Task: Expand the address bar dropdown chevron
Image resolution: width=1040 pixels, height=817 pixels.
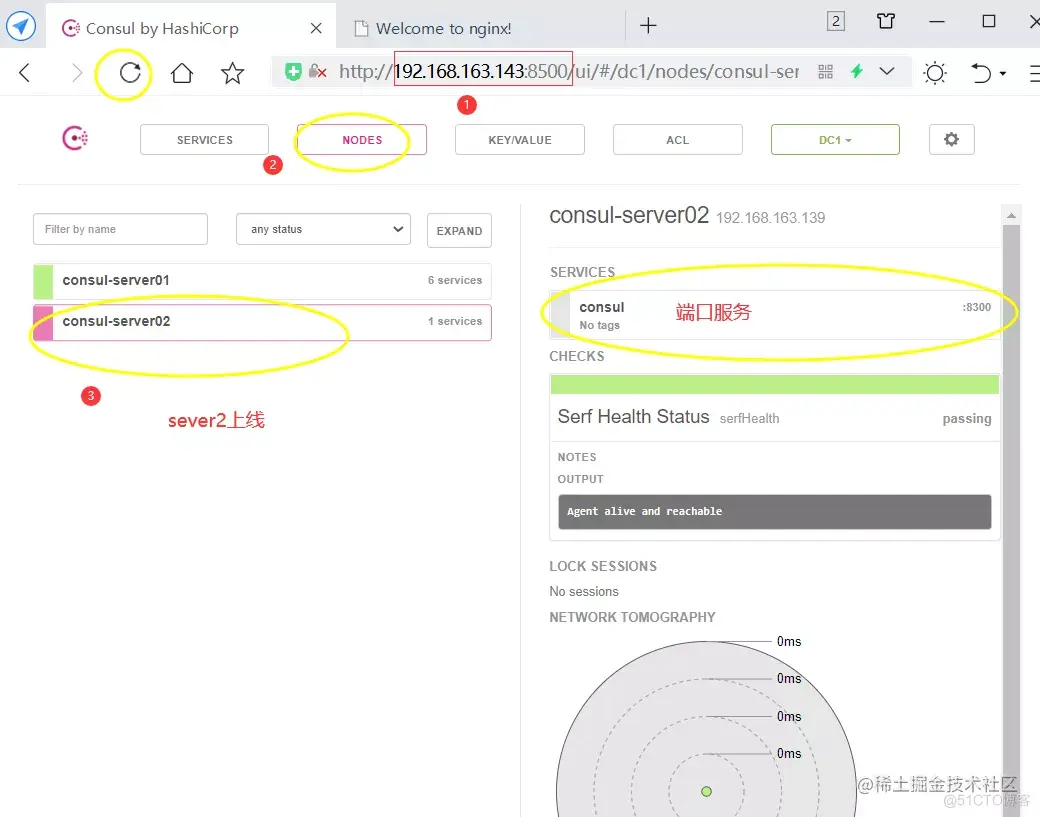Action: point(887,71)
